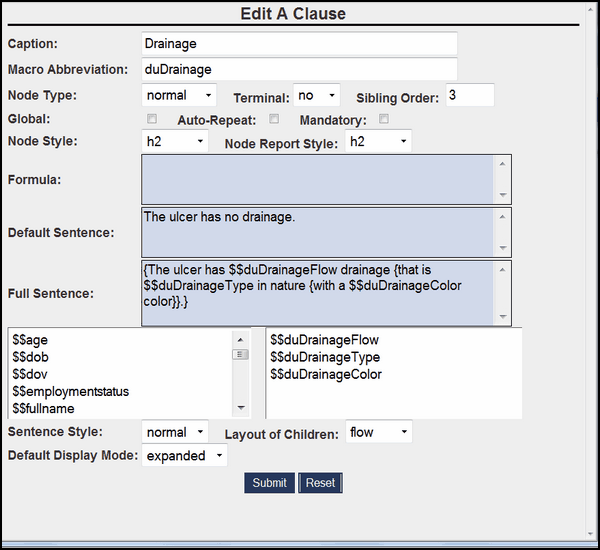Click into the Caption text field
This screenshot has height=550, width=600.
[300, 44]
